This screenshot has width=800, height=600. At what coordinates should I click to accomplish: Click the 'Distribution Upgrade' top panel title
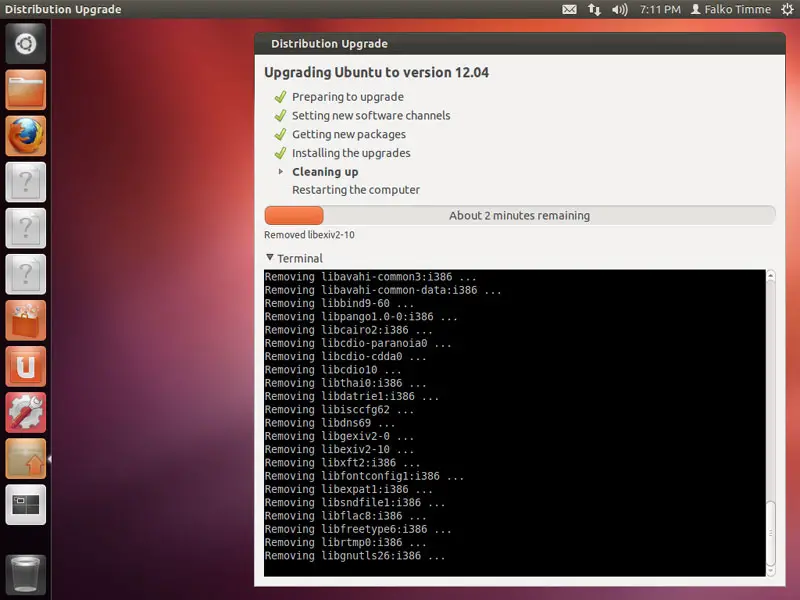[x=63, y=9]
